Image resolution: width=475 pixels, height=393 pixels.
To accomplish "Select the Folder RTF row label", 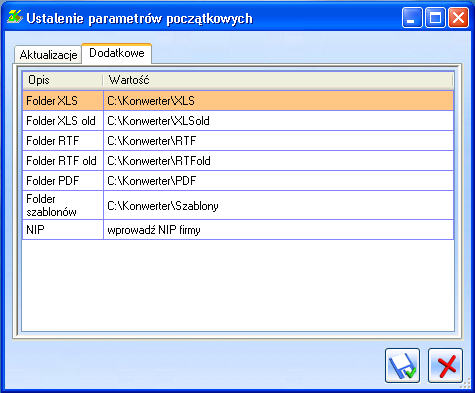I will [63, 141].
